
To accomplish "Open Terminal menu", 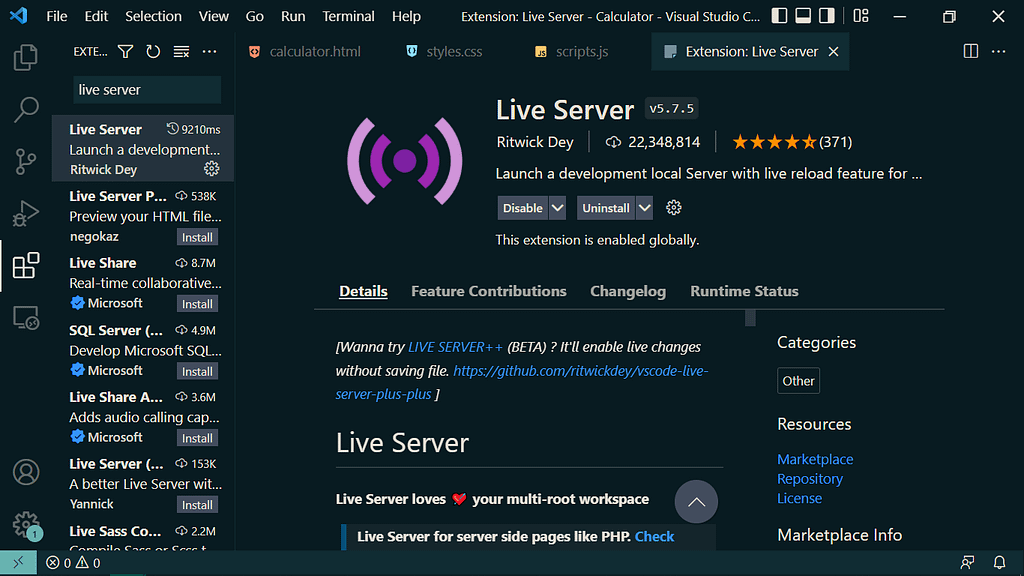I will pyautogui.click(x=348, y=16).
